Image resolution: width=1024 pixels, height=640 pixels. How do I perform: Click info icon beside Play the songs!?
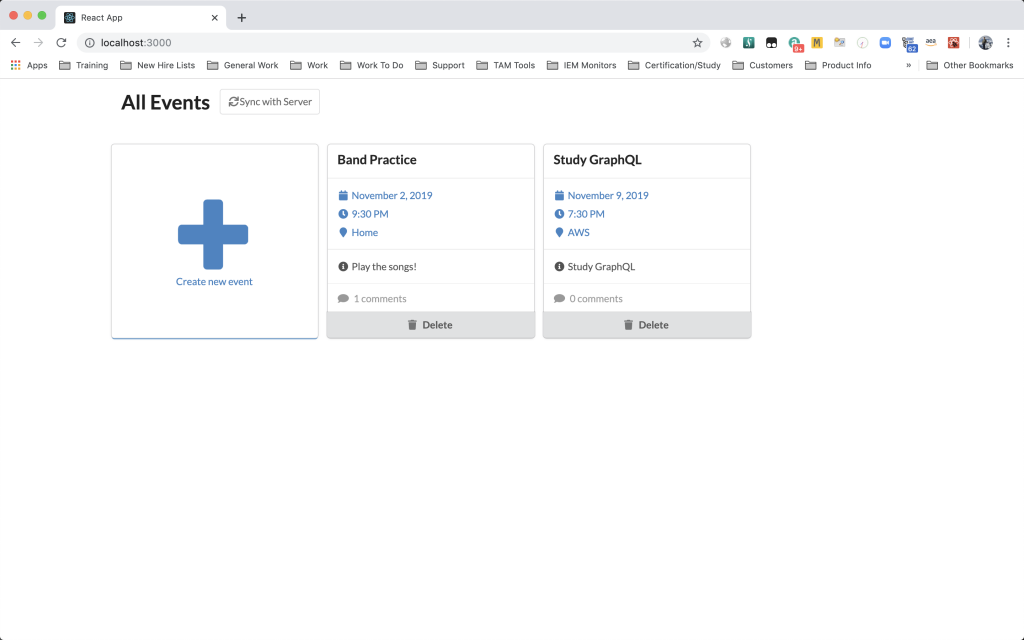click(343, 266)
